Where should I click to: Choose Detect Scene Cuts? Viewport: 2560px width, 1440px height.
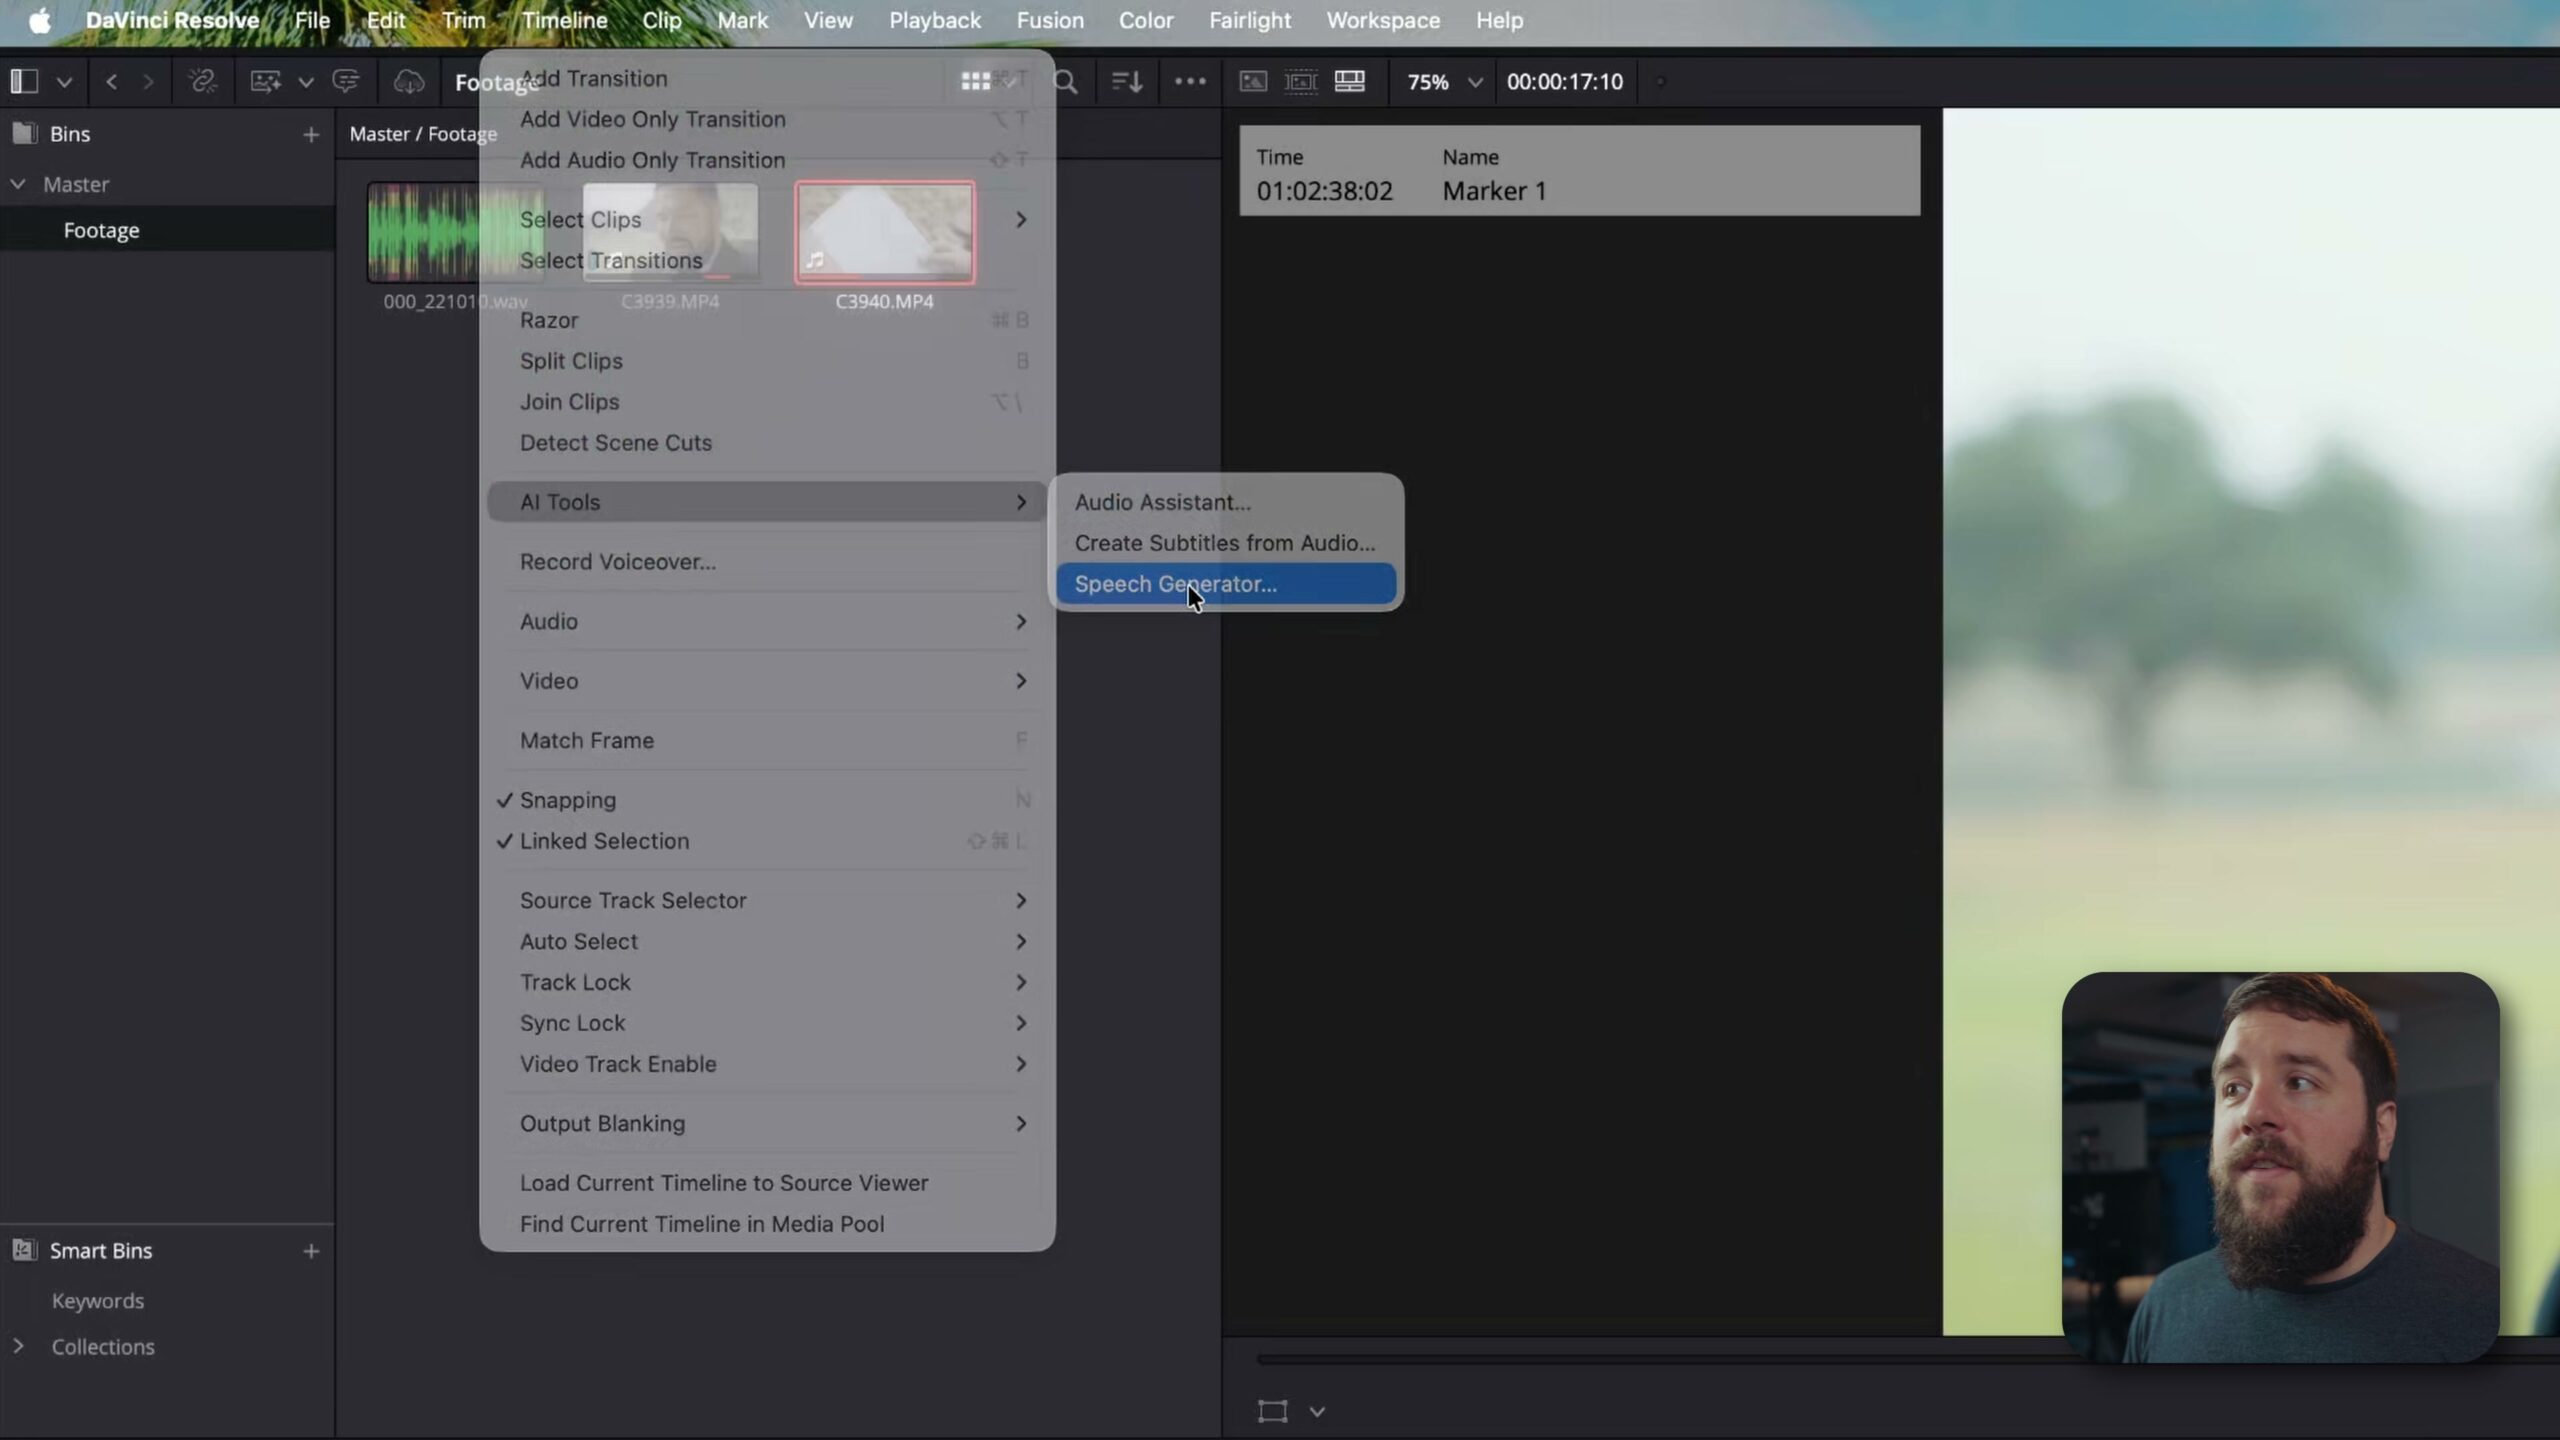[x=767, y=443]
